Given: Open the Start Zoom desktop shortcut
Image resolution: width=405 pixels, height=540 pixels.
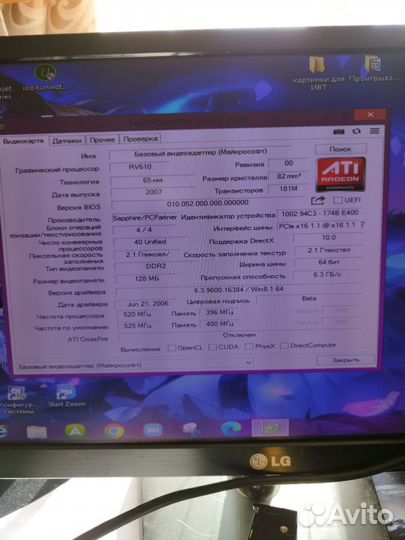Looking at the screenshot, I should tap(66, 396).
